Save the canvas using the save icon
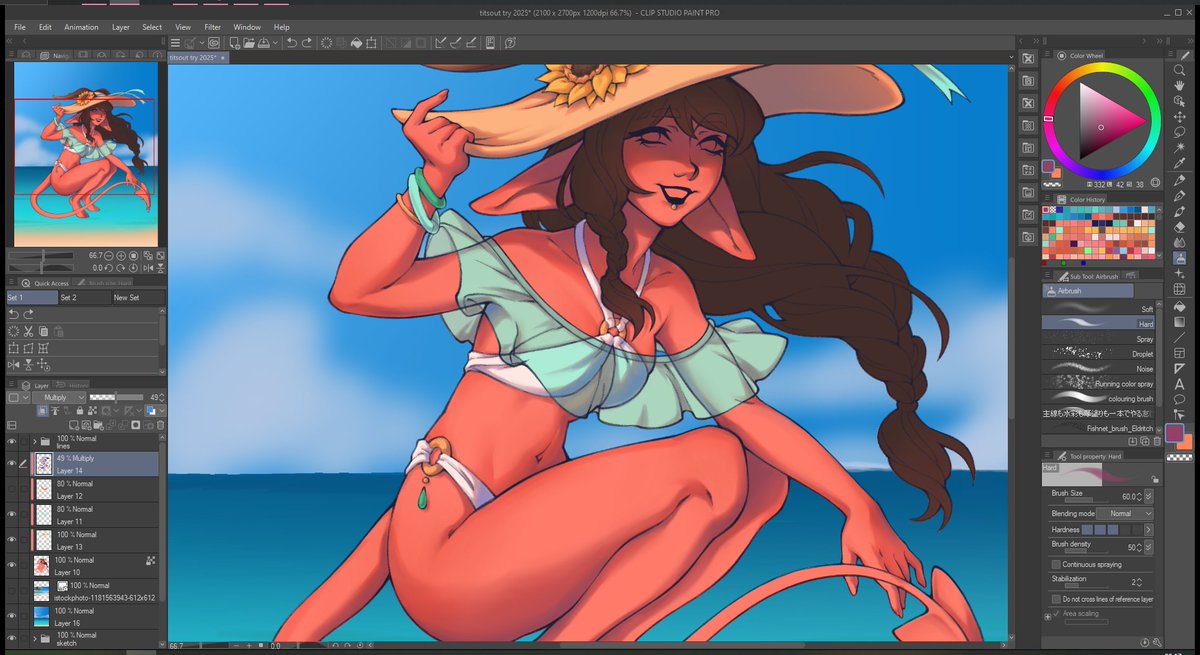This screenshot has height=655, width=1200. tap(265, 43)
